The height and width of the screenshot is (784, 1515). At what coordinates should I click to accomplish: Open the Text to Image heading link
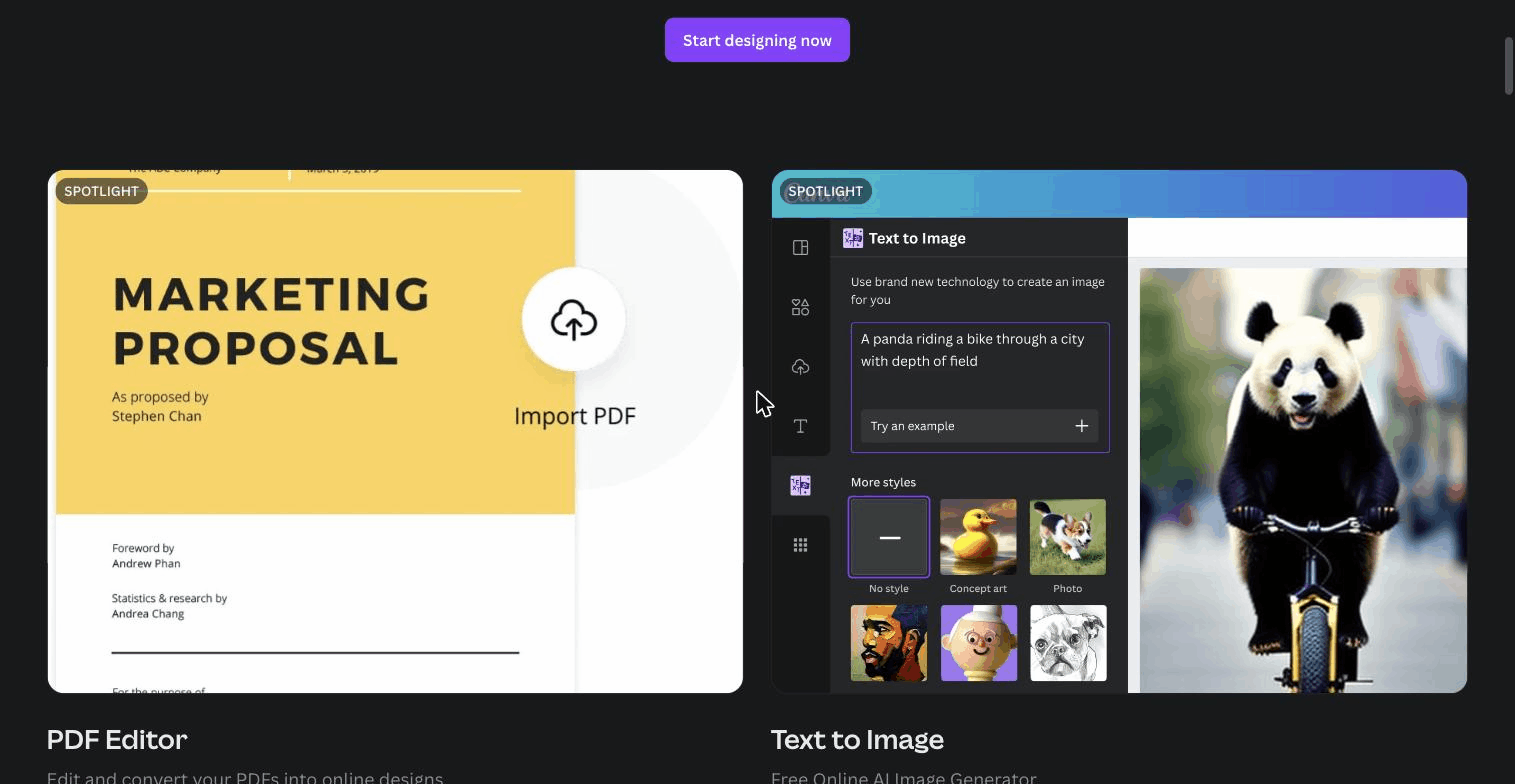click(x=857, y=739)
